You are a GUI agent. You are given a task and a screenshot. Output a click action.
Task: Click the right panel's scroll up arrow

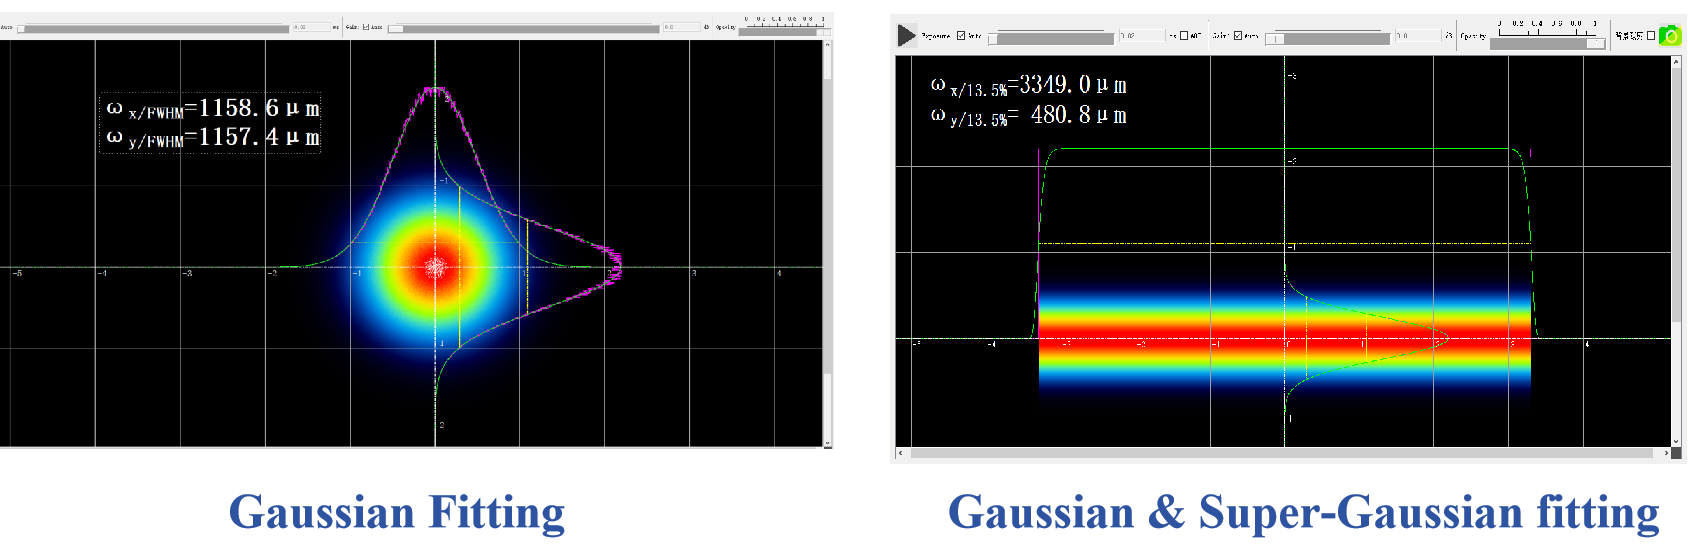point(1676,62)
